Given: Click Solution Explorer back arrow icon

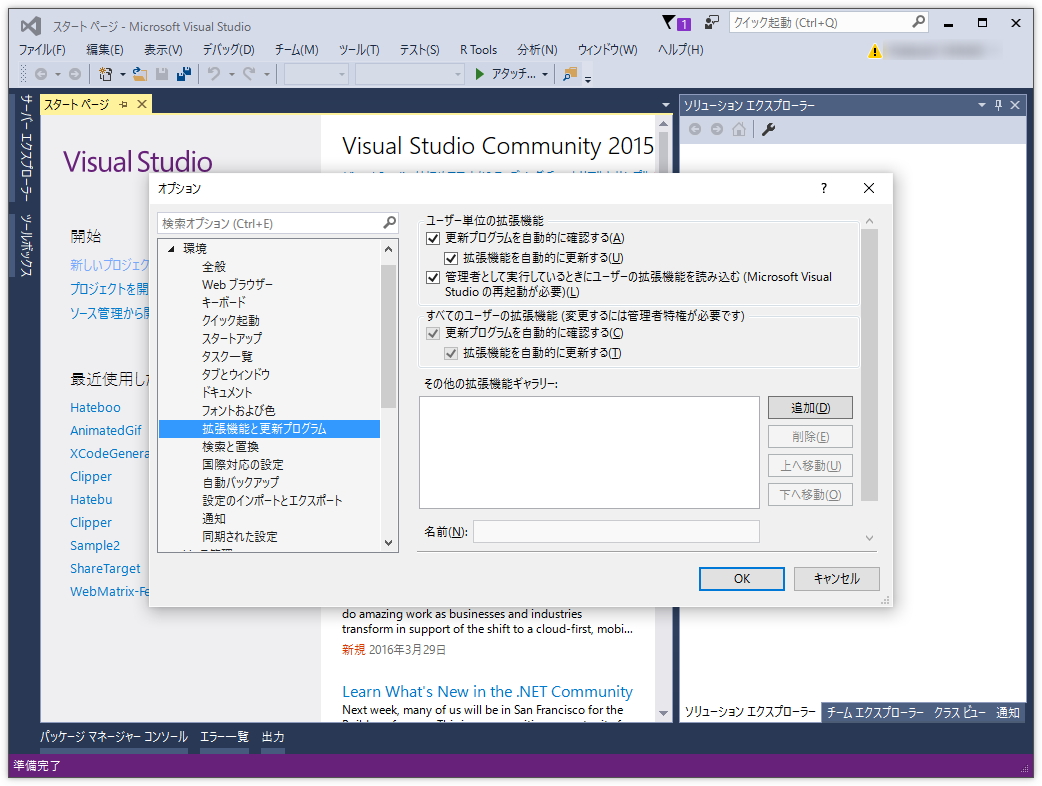Looking at the screenshot, I should pyautogui.click(x=695, y=129).
